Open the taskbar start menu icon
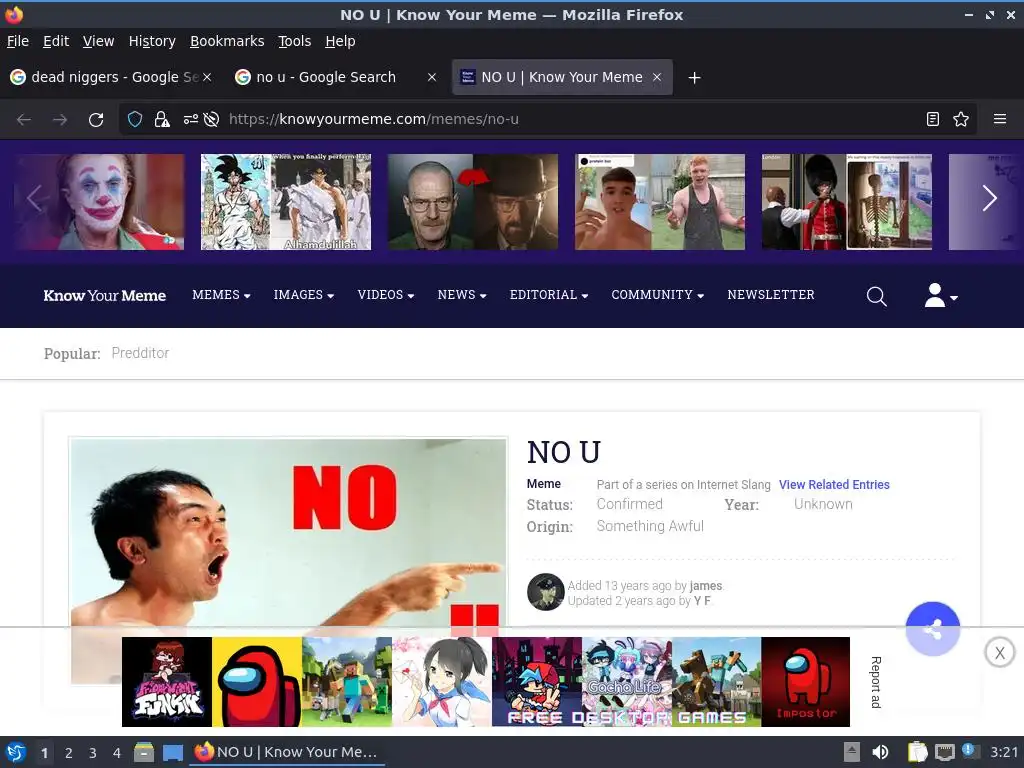Viewport: 1024px width, 768px height. (x=16, y=752)
